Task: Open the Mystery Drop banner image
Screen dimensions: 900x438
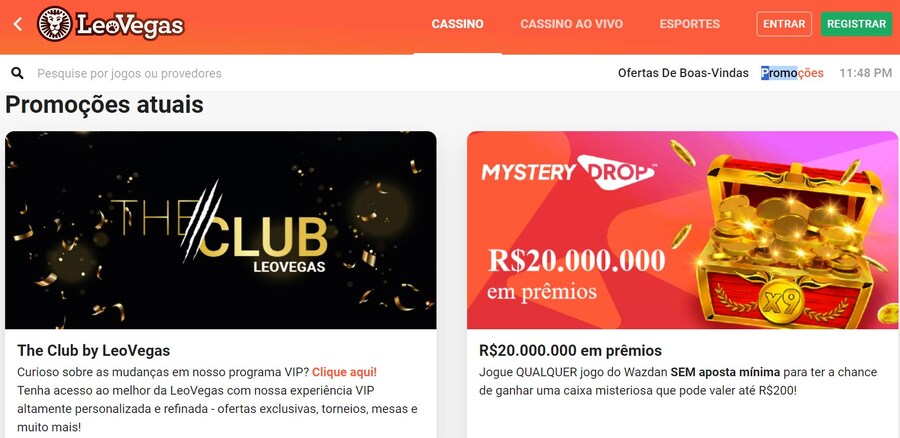Action: (682, 230)
